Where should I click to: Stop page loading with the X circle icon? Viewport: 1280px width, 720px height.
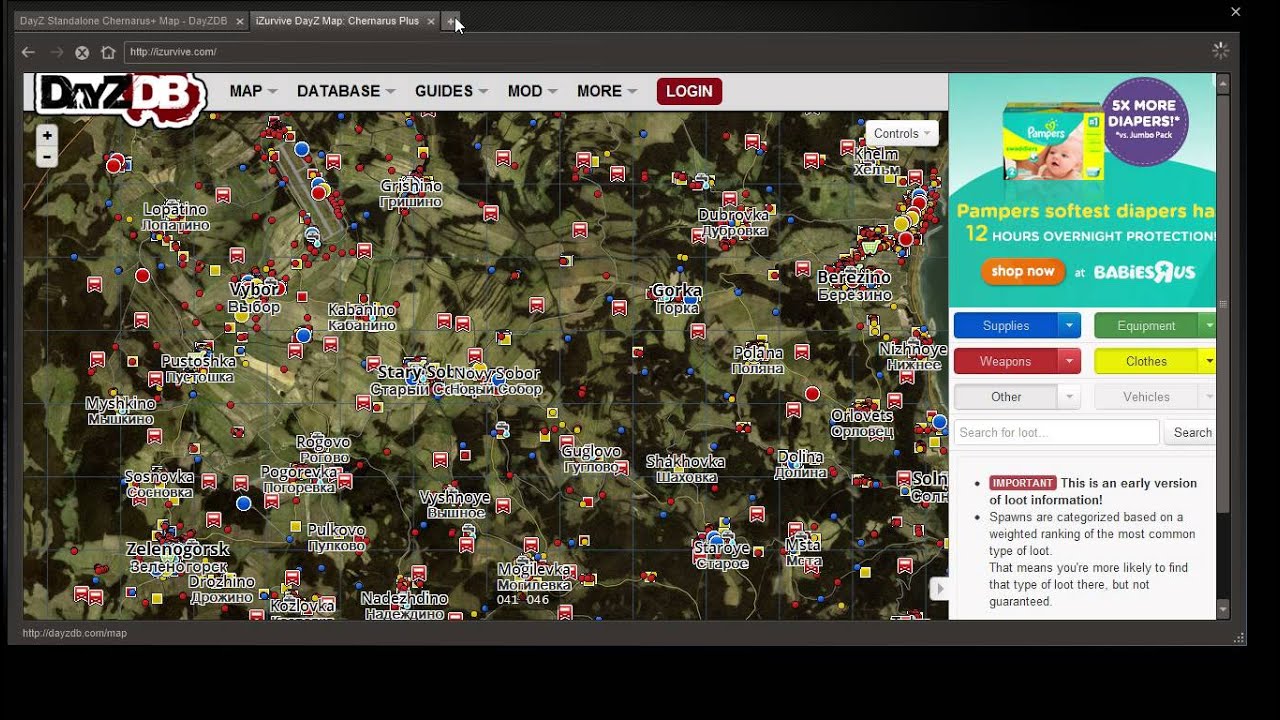click(82, 52)
